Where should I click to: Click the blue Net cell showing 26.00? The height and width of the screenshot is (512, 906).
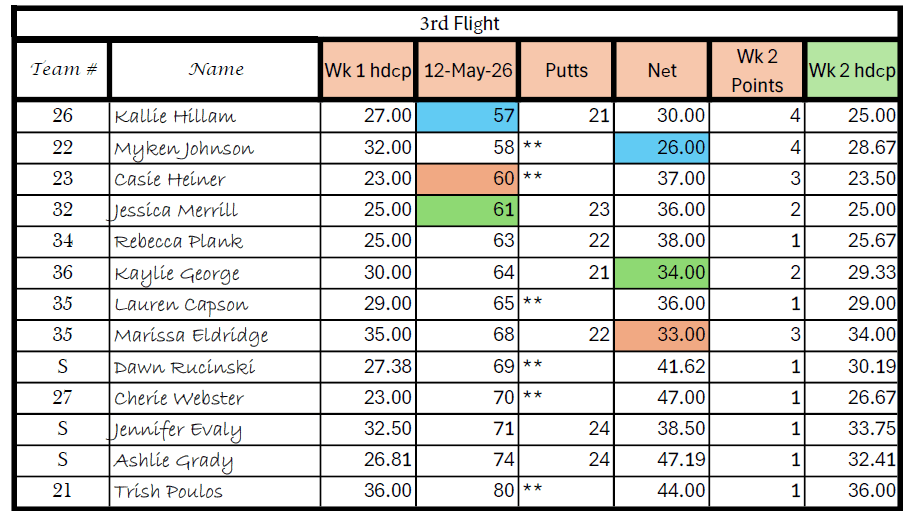coord(662,147)
